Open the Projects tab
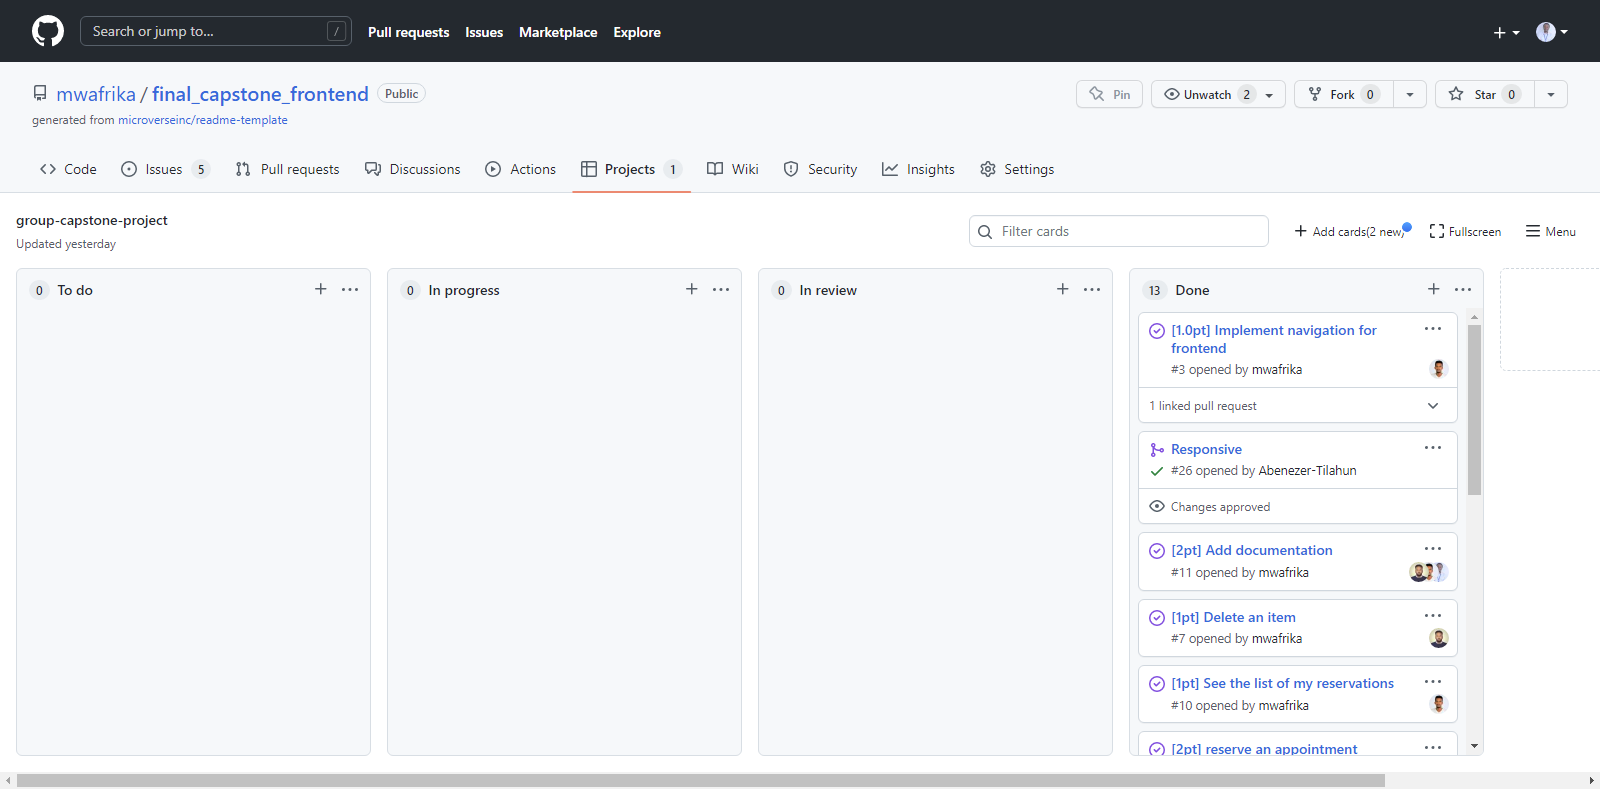1600x789 pixels. point(631,169)
